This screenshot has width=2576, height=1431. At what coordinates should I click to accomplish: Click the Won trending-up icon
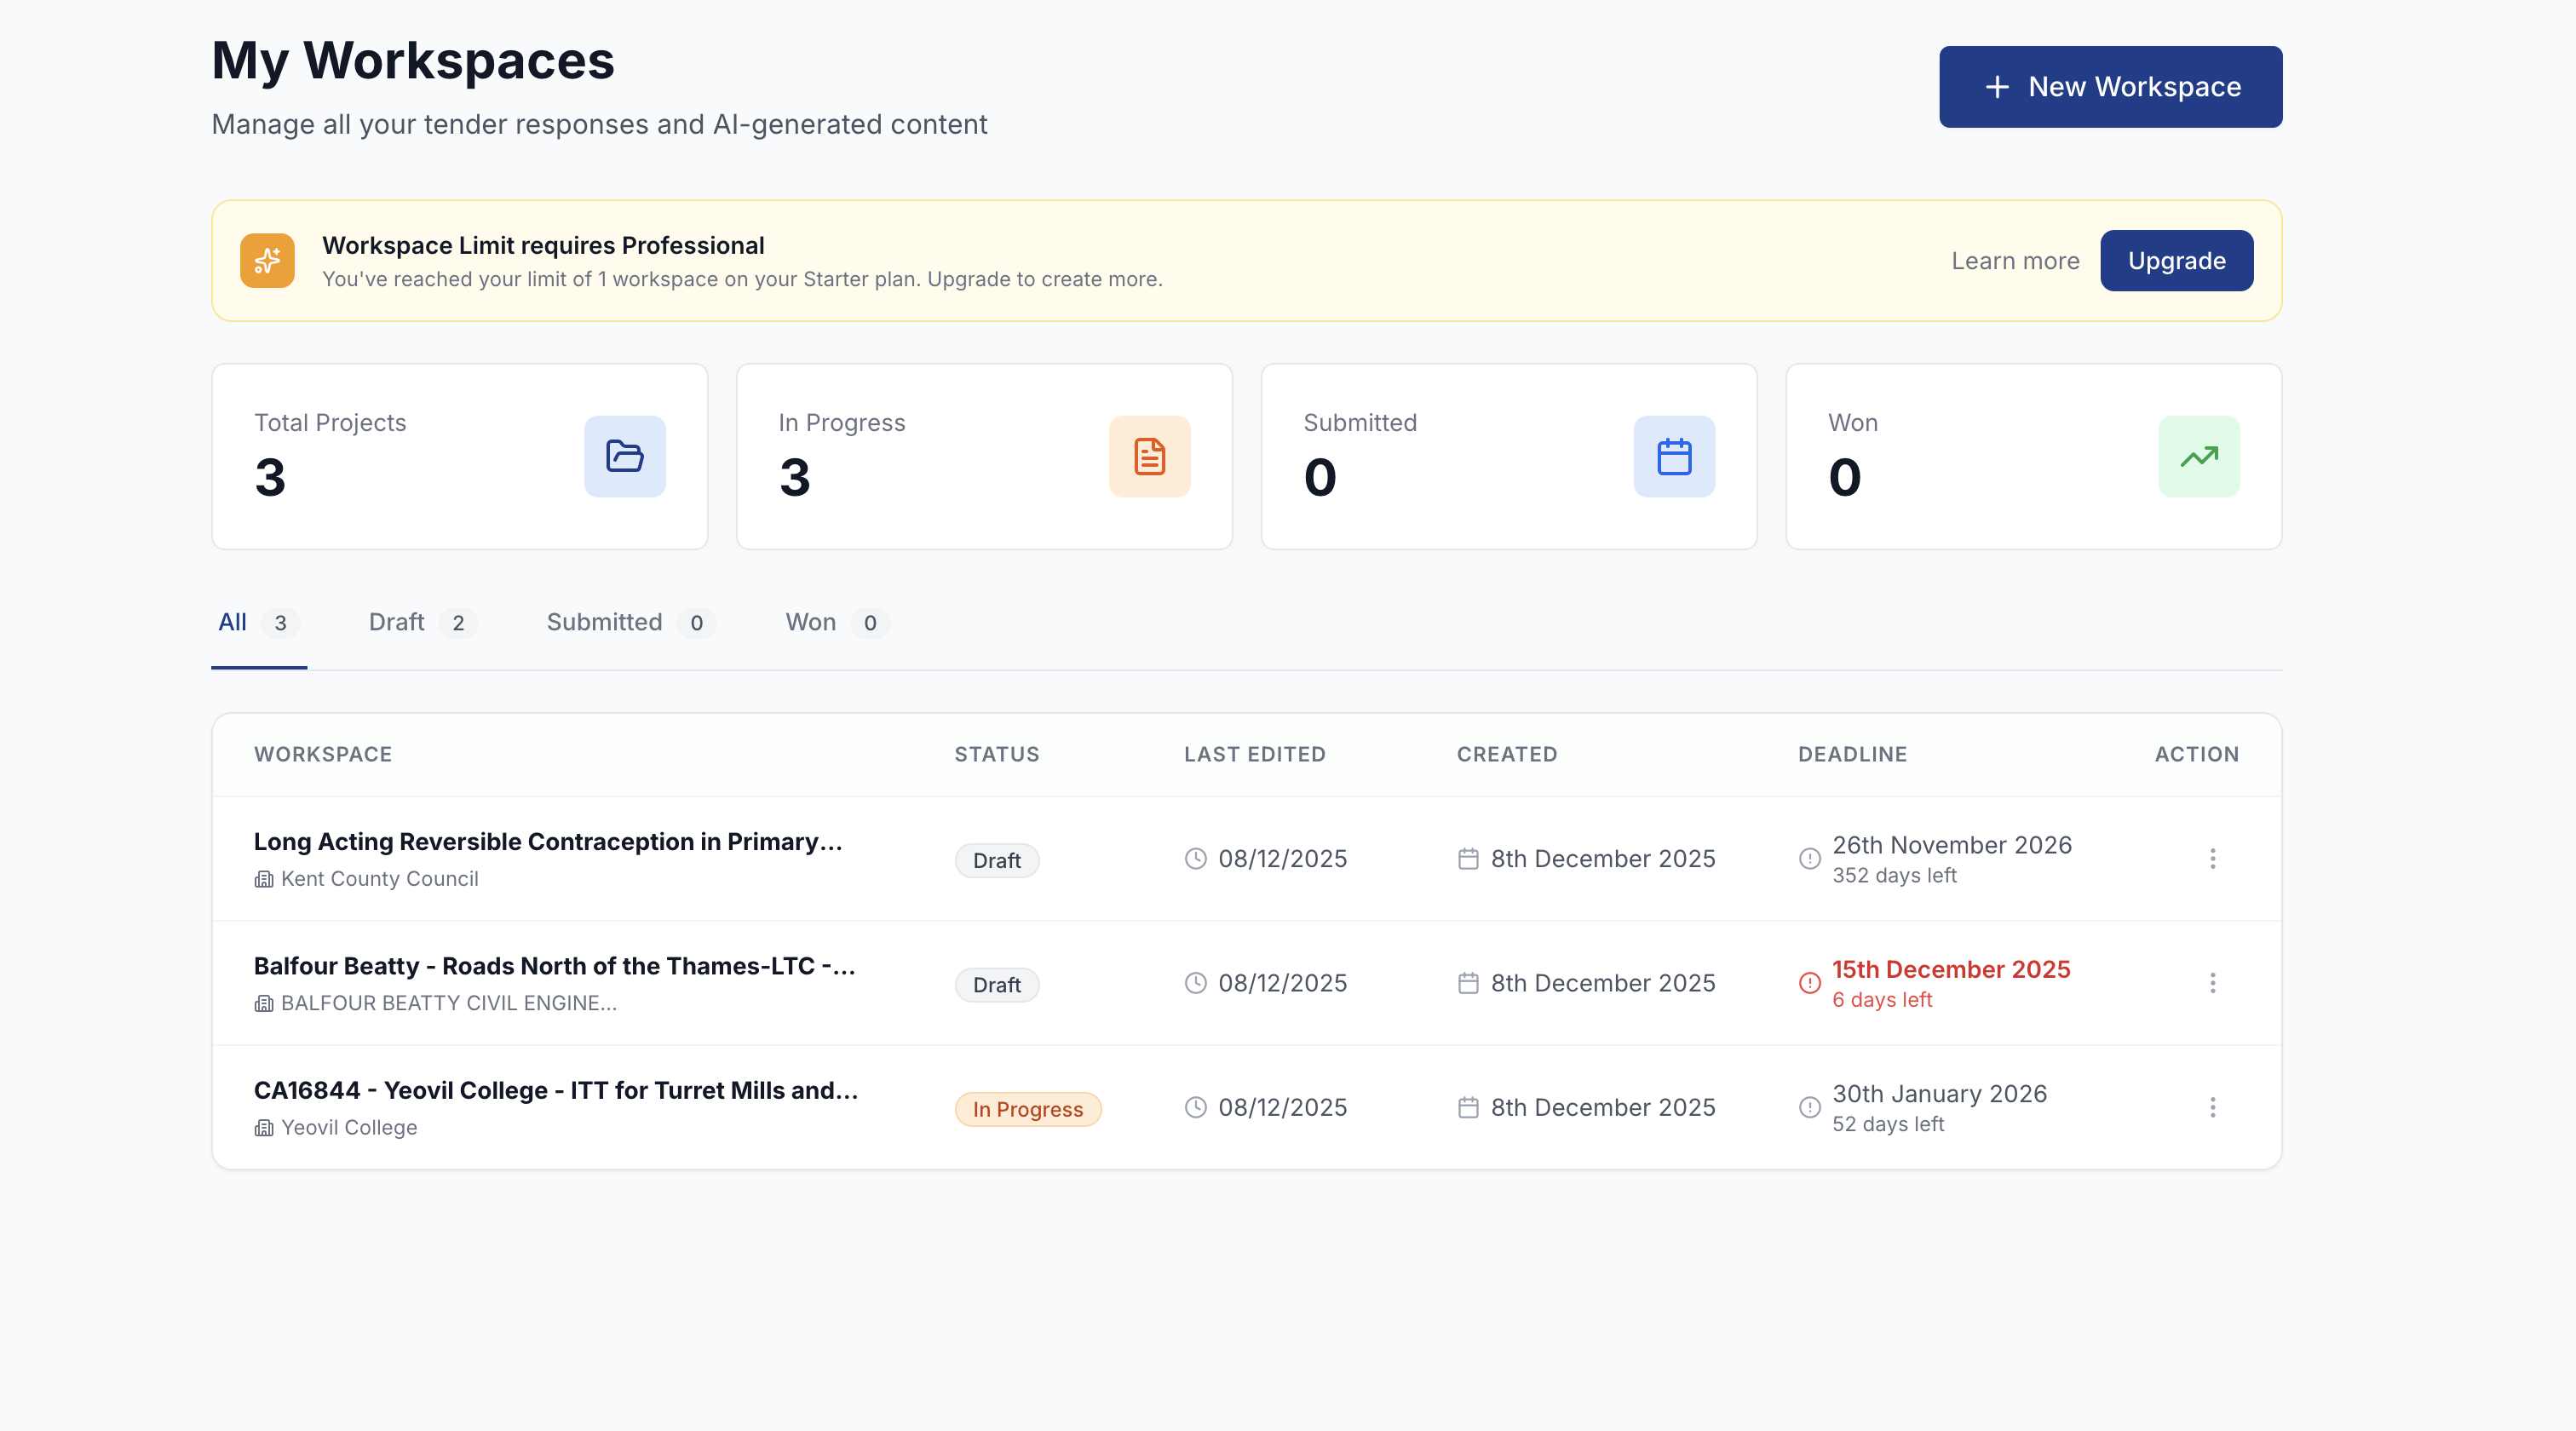[2199, 457]
